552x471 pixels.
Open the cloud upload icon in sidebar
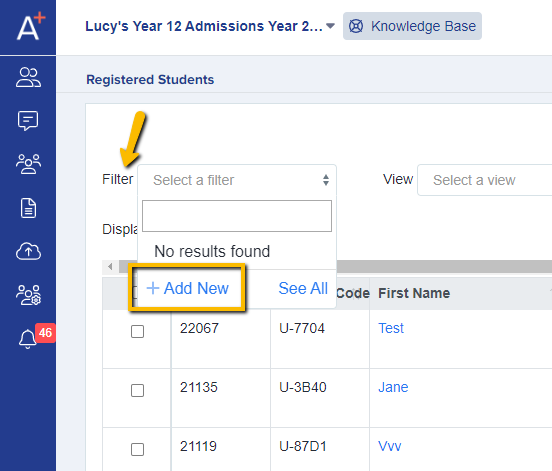coord(28,251)
